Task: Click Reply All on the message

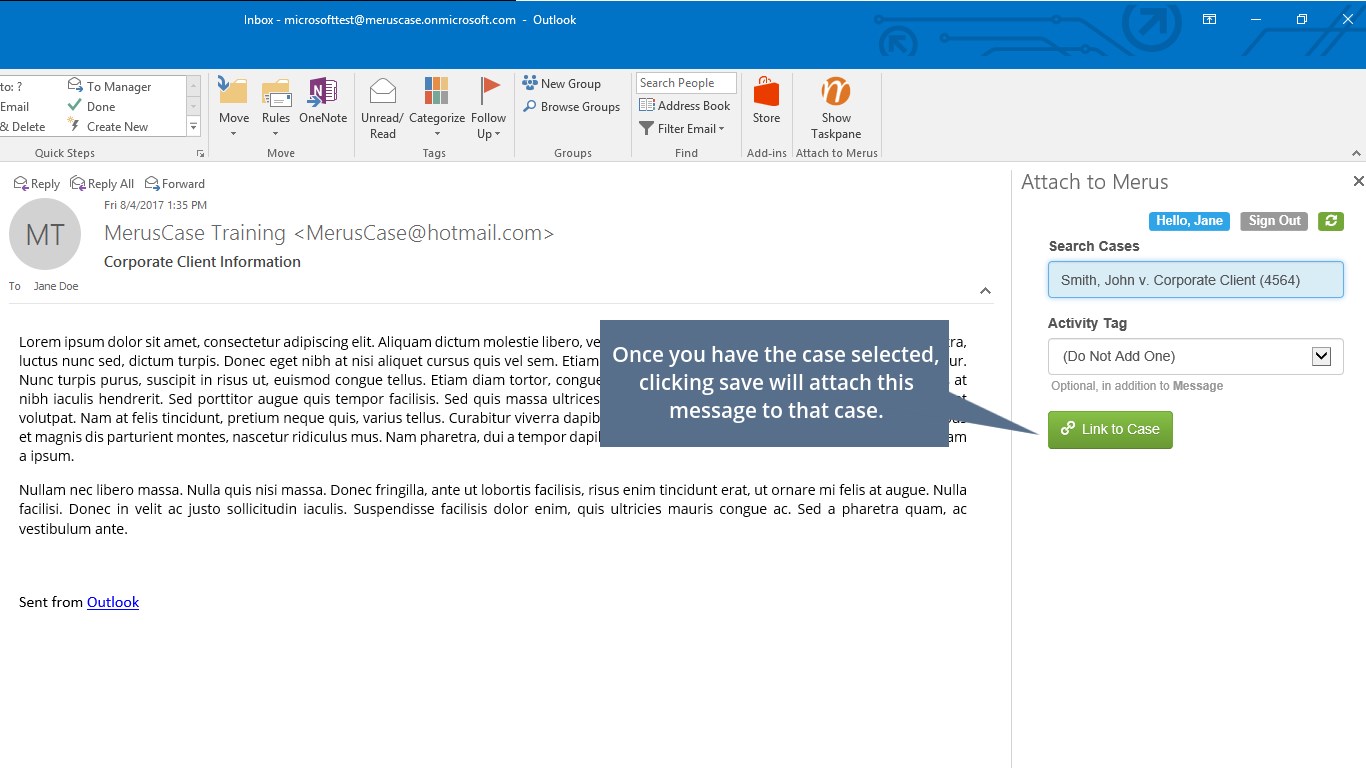Action: click(x=102, y=184)
